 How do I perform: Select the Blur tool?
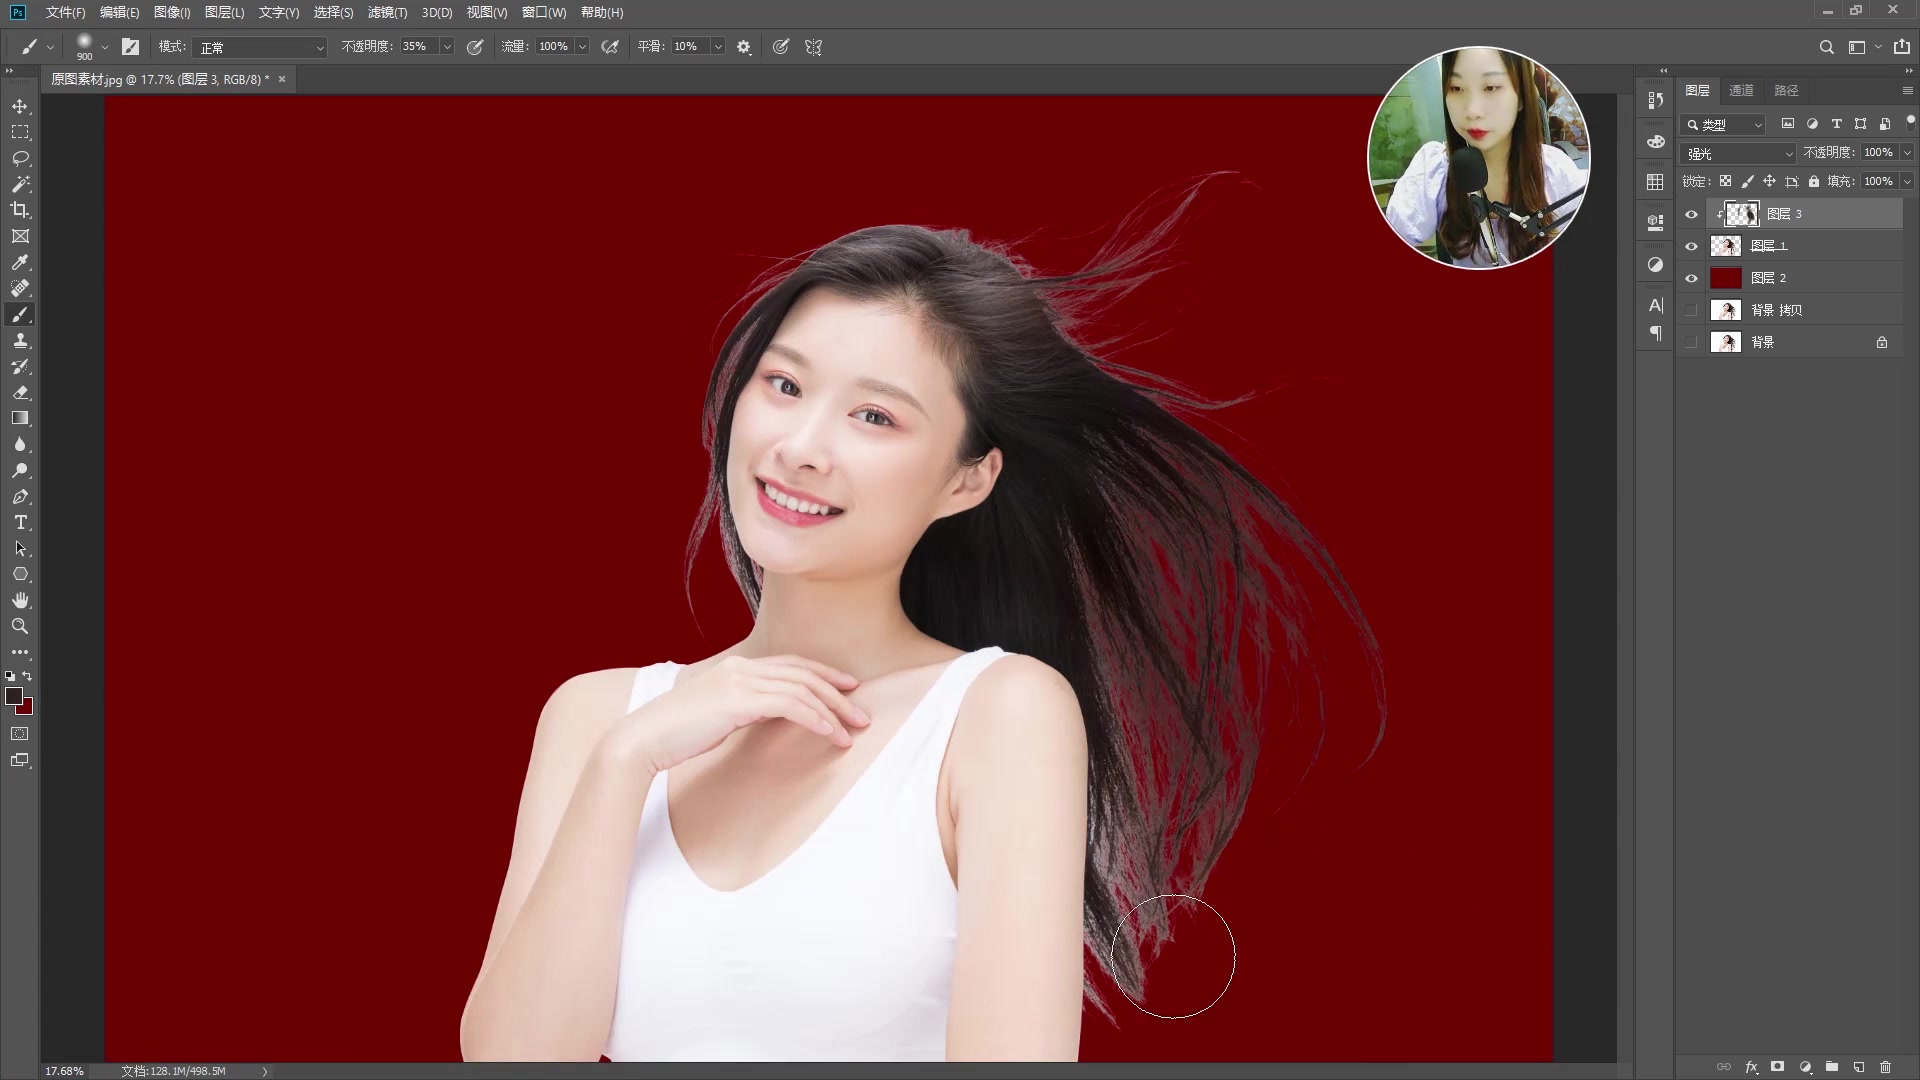(x=20, y=444)
